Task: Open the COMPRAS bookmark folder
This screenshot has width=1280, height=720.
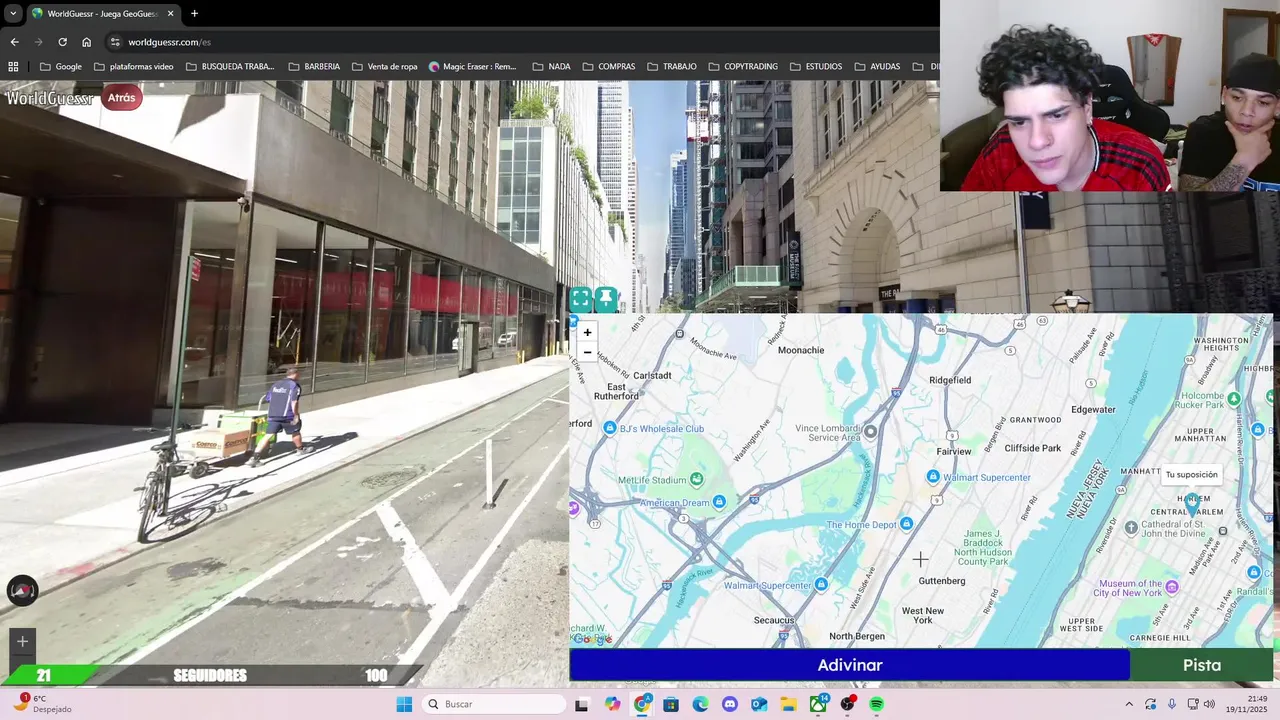Action: point(609,67)
